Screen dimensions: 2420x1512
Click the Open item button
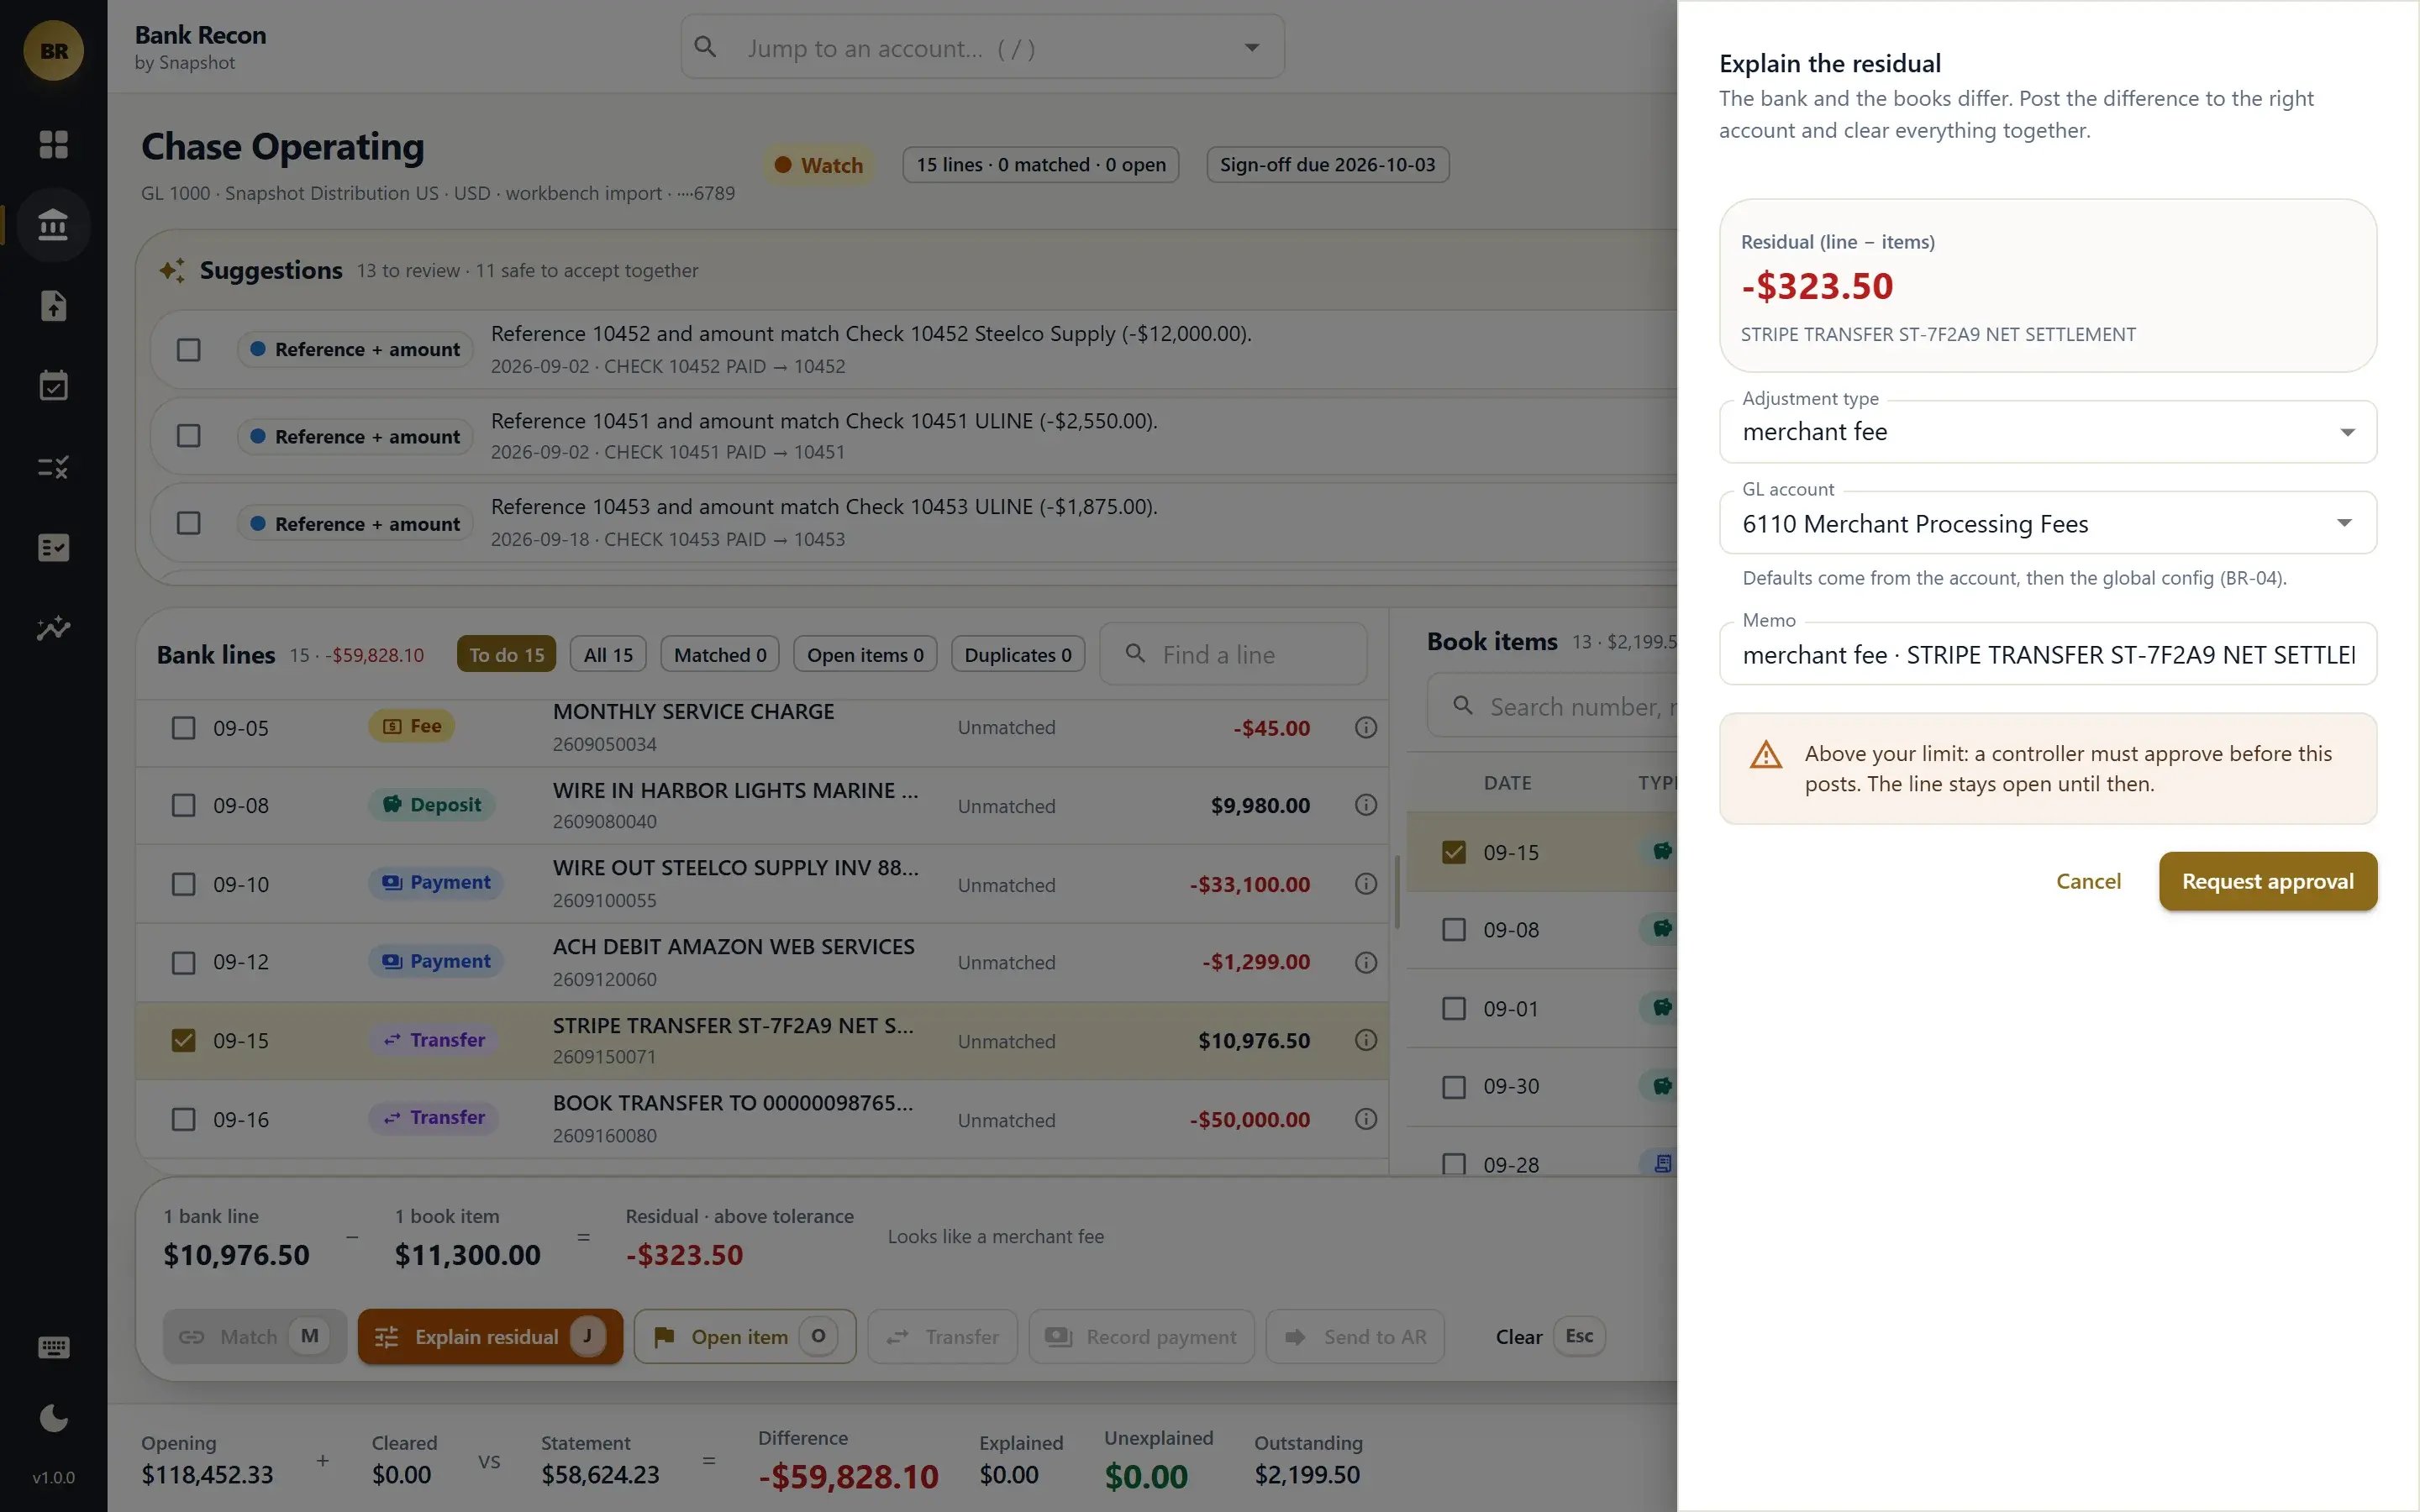click(745, 1336)
